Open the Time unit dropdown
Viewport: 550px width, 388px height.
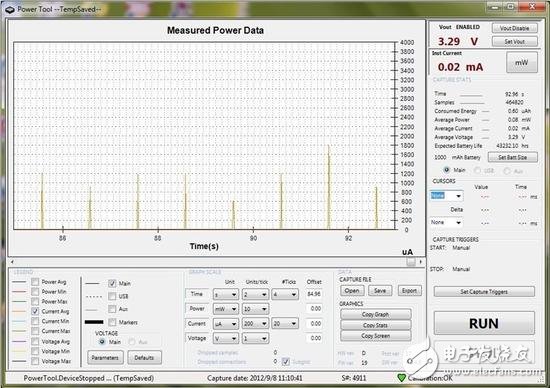coord(226,294)
